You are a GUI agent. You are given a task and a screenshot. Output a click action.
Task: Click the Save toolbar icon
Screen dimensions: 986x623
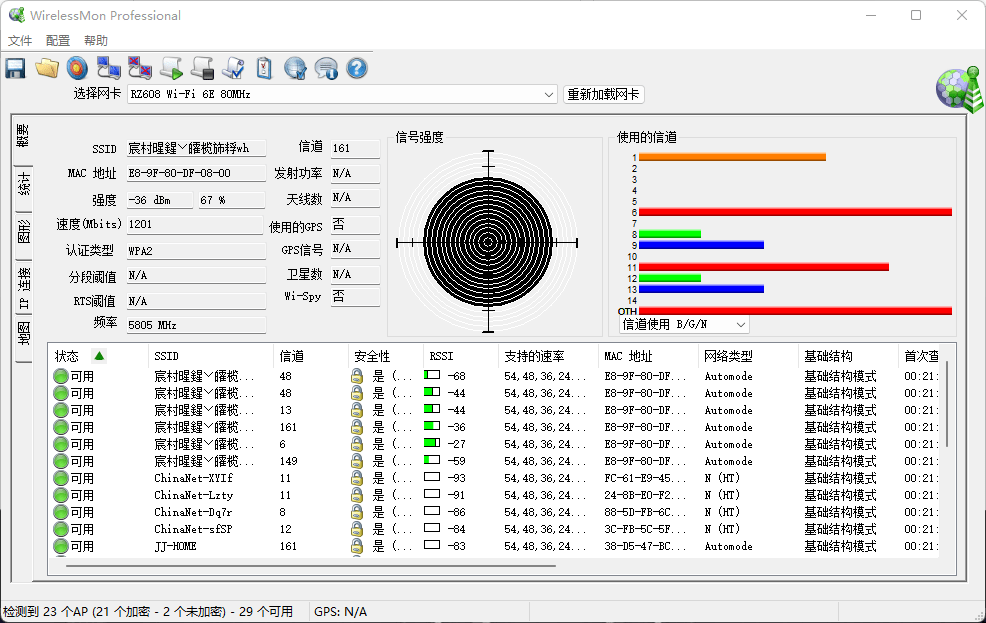tap(14, 68)
